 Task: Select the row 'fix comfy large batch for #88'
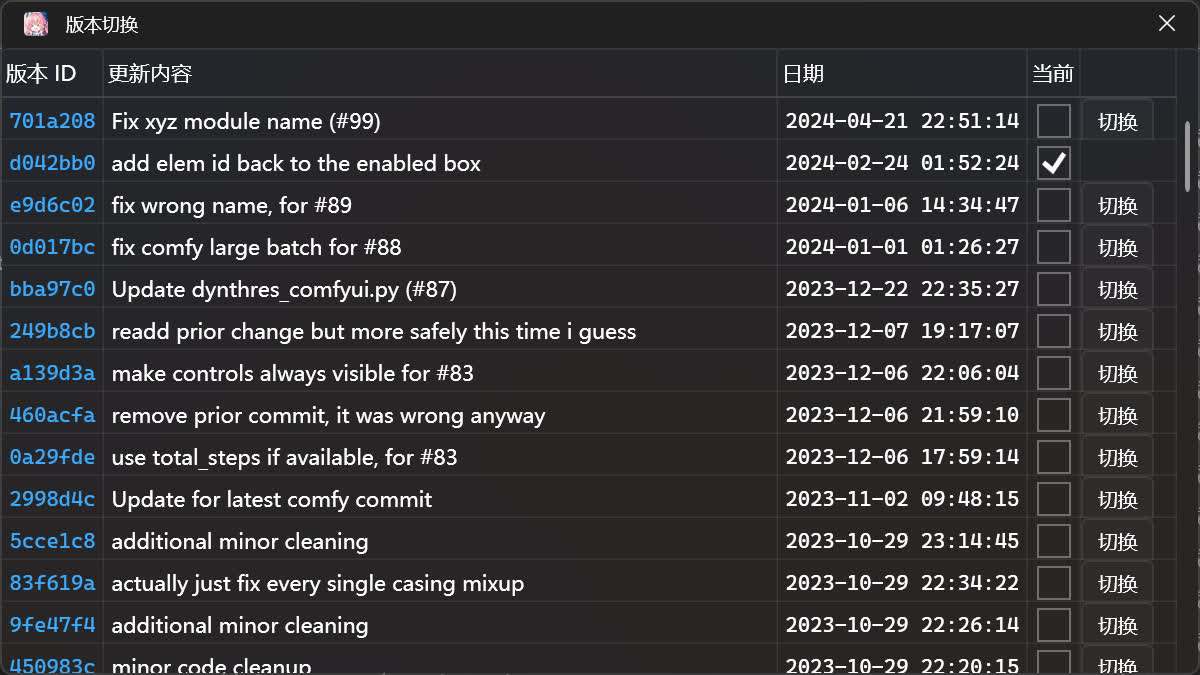400,247
